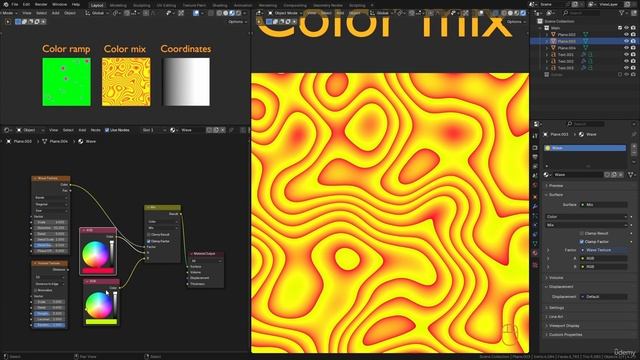Toggle visibility eye of Plane.002 in outliner
640x360 pixels.
[x=627, y=35]
